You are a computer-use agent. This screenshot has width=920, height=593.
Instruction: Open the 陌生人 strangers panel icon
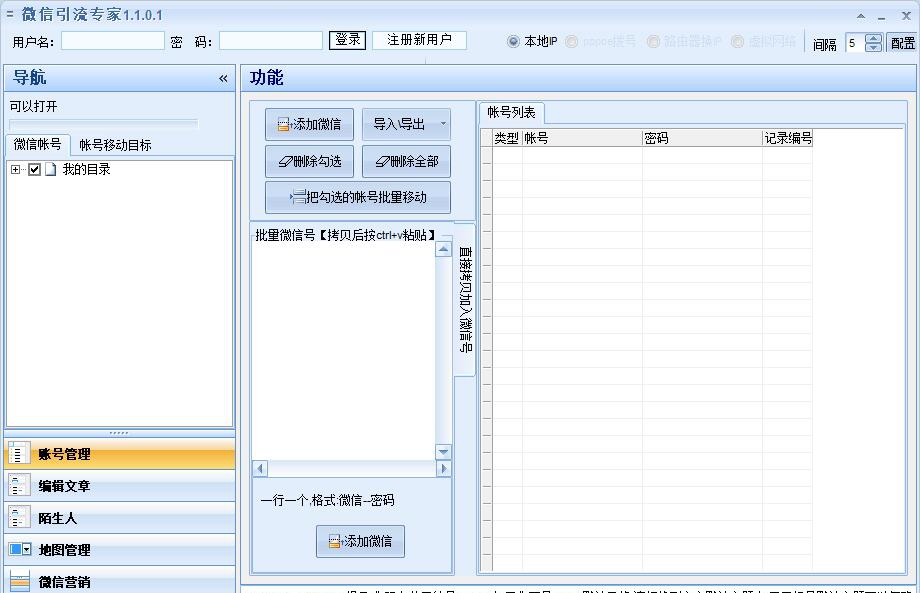[20, 518]
